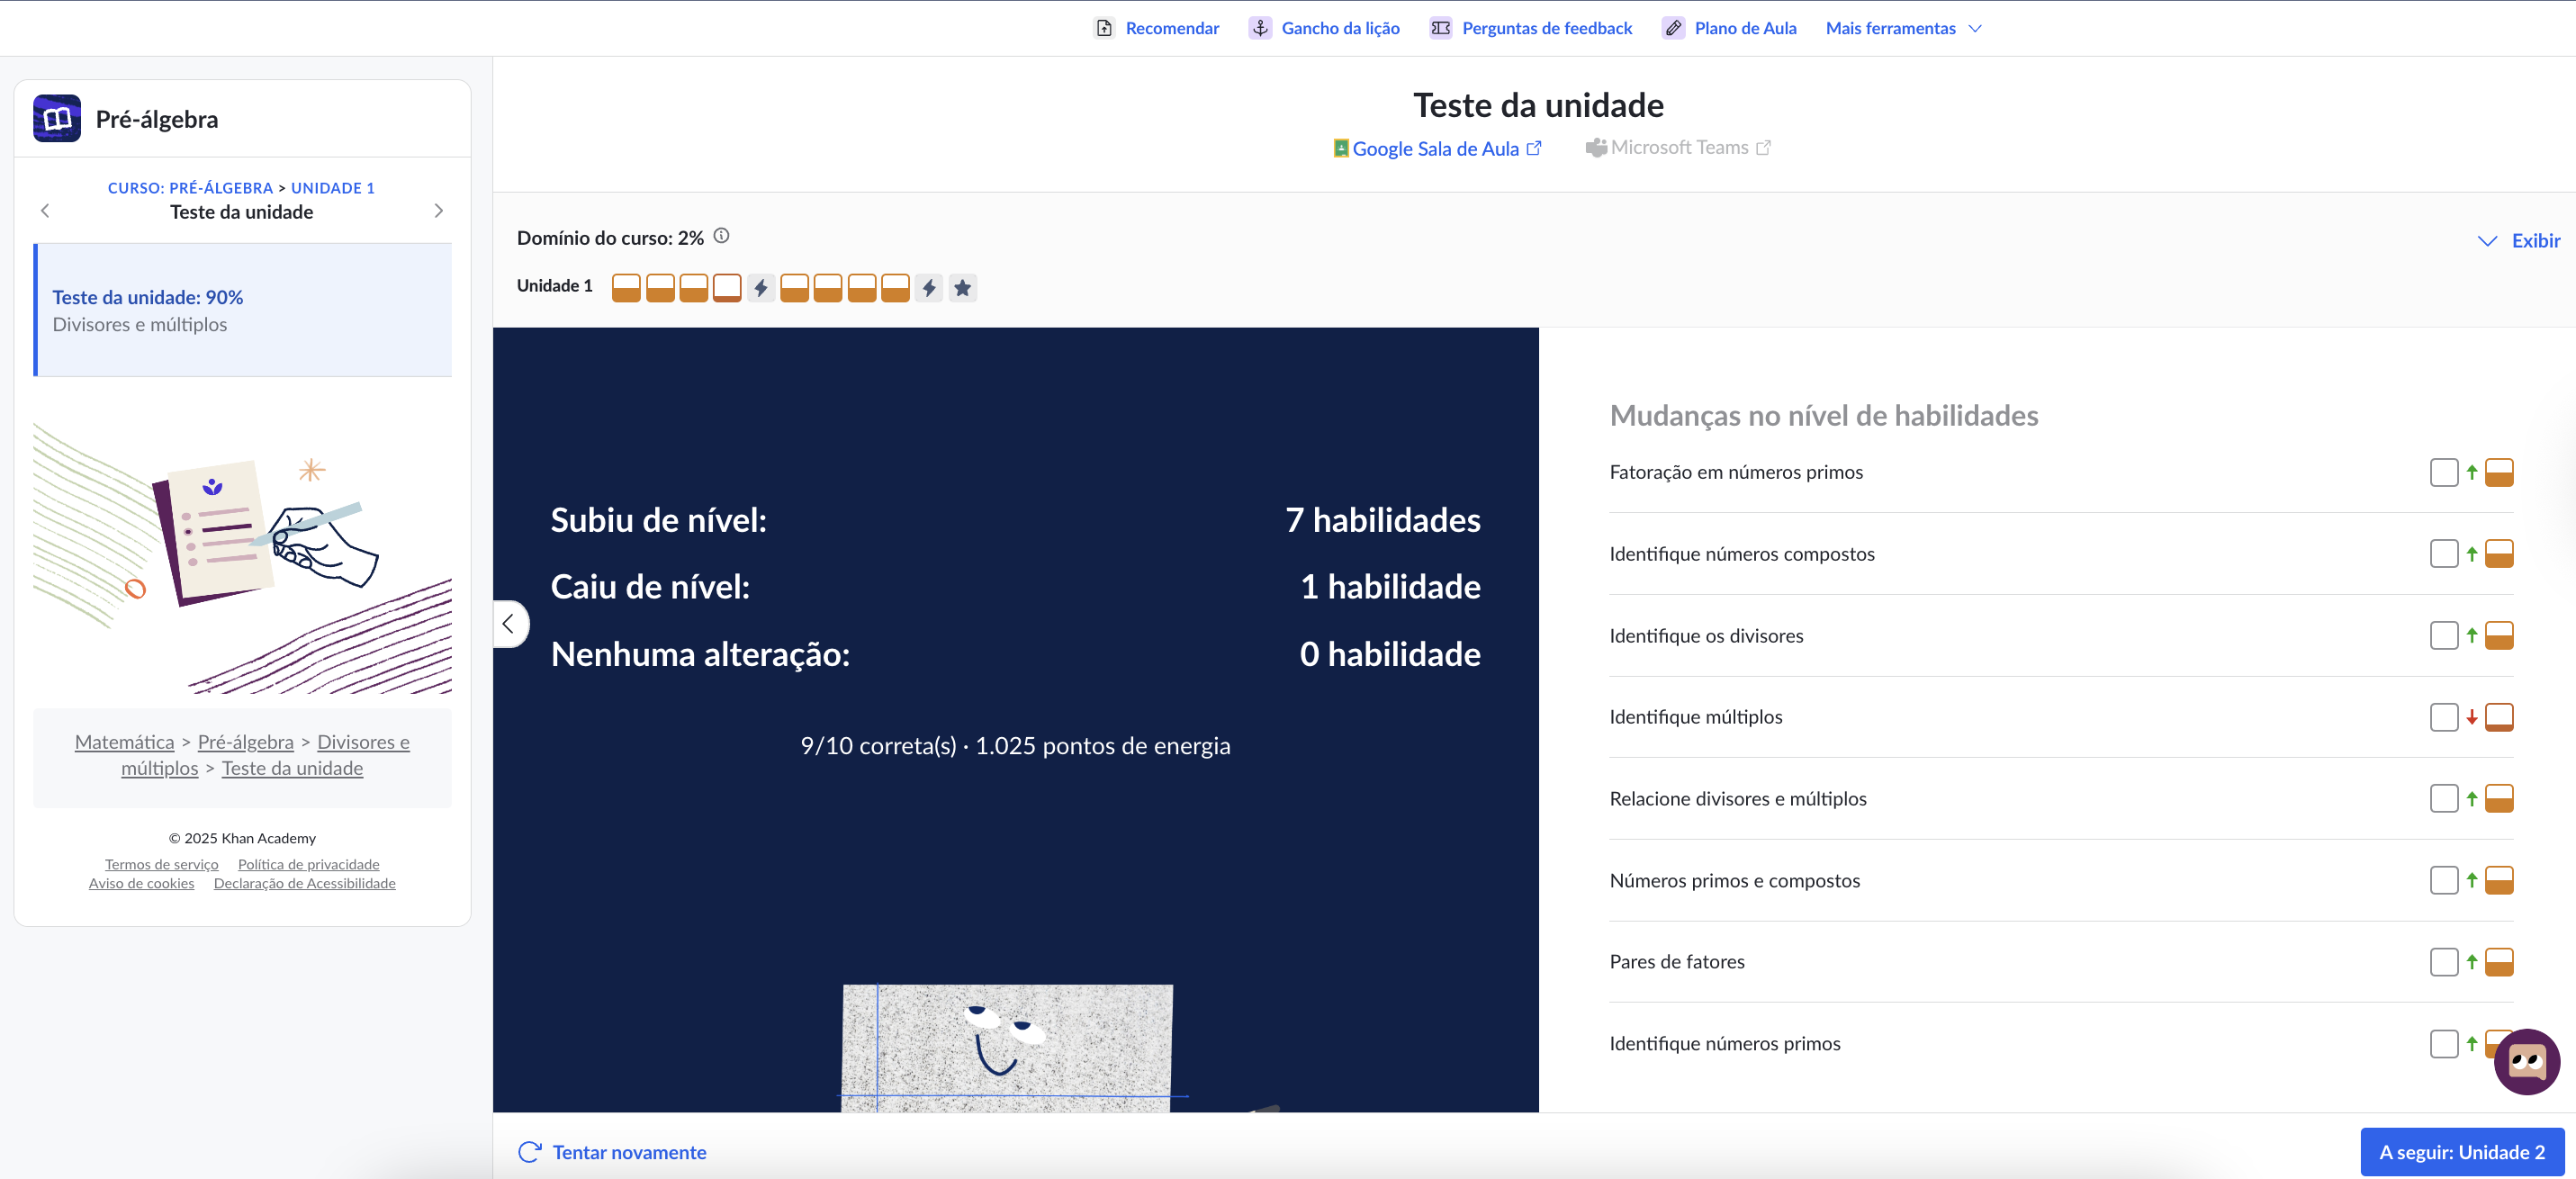Click the fourth skill box in Unidade 1 progress
This screenshot has width=2576, height=1179.
coord(727,288)
